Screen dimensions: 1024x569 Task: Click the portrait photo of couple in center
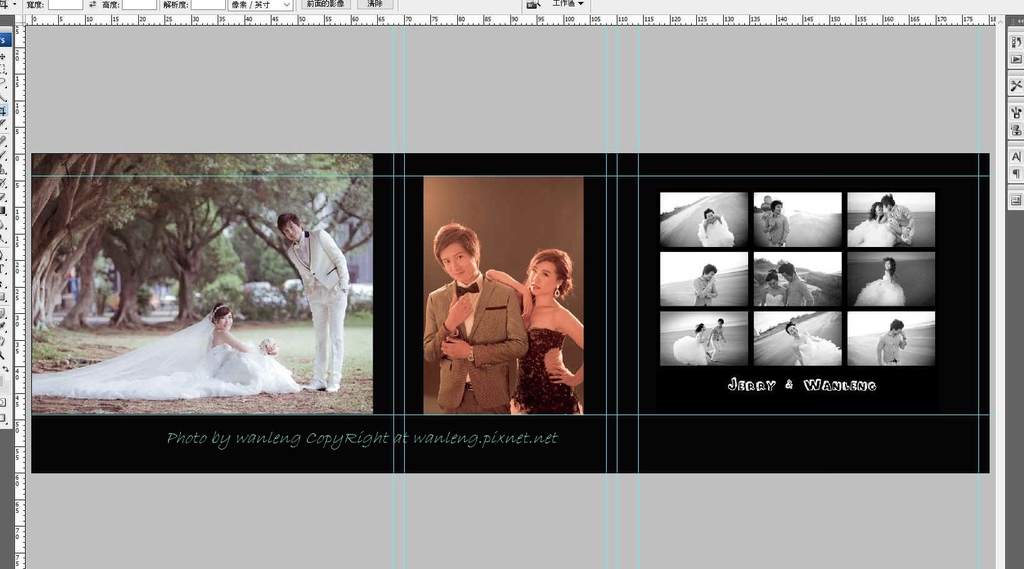(x=503, y=295)
